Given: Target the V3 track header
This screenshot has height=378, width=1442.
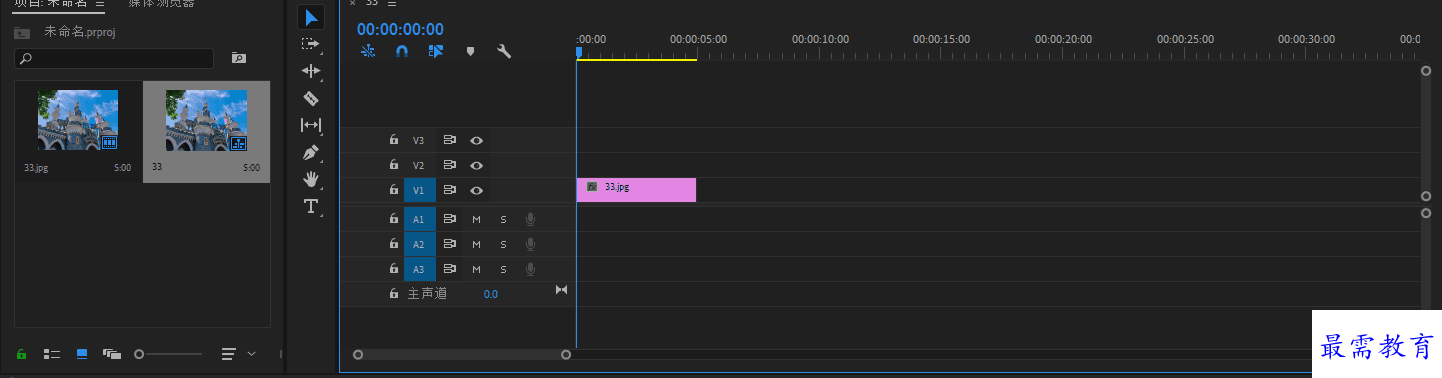Looking at the screenshot, I should click(419, 140).
